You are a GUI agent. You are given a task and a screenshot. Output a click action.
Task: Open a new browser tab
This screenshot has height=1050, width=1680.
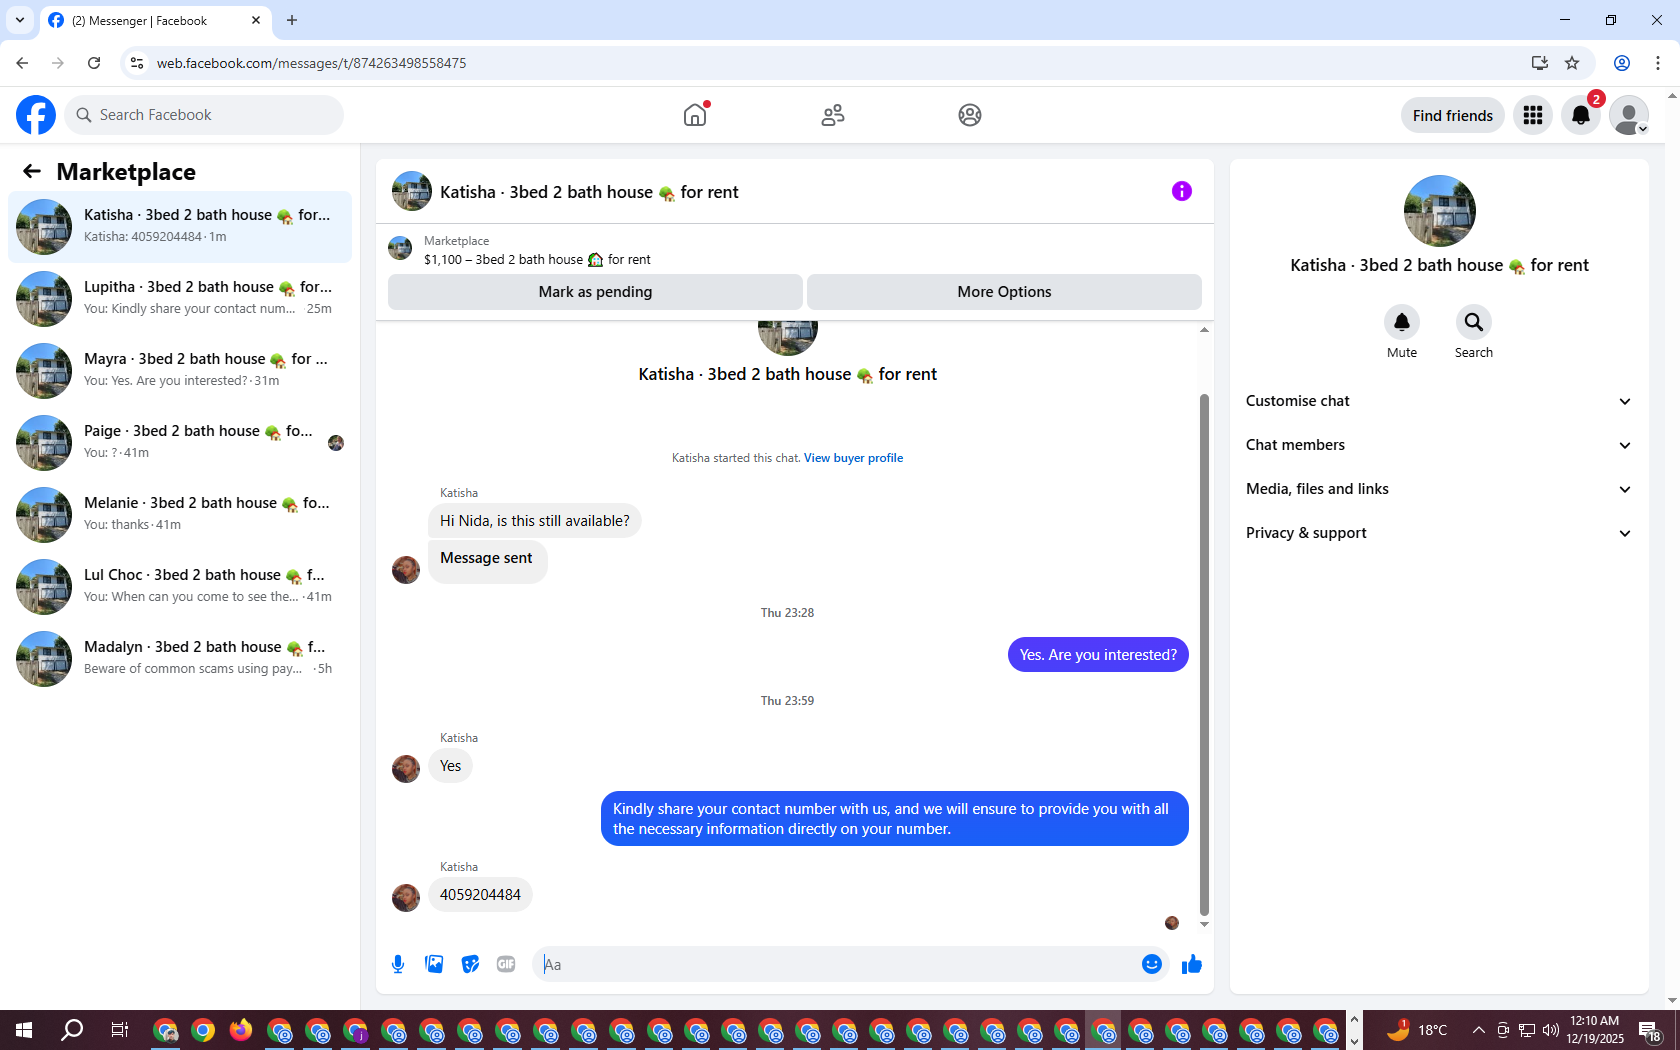pyautogui.click(x=292, y=20)
